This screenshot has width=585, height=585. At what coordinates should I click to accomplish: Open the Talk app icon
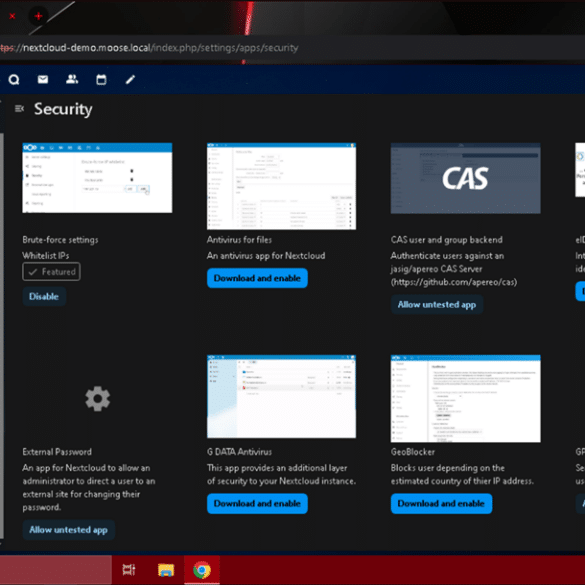[14, 79]
